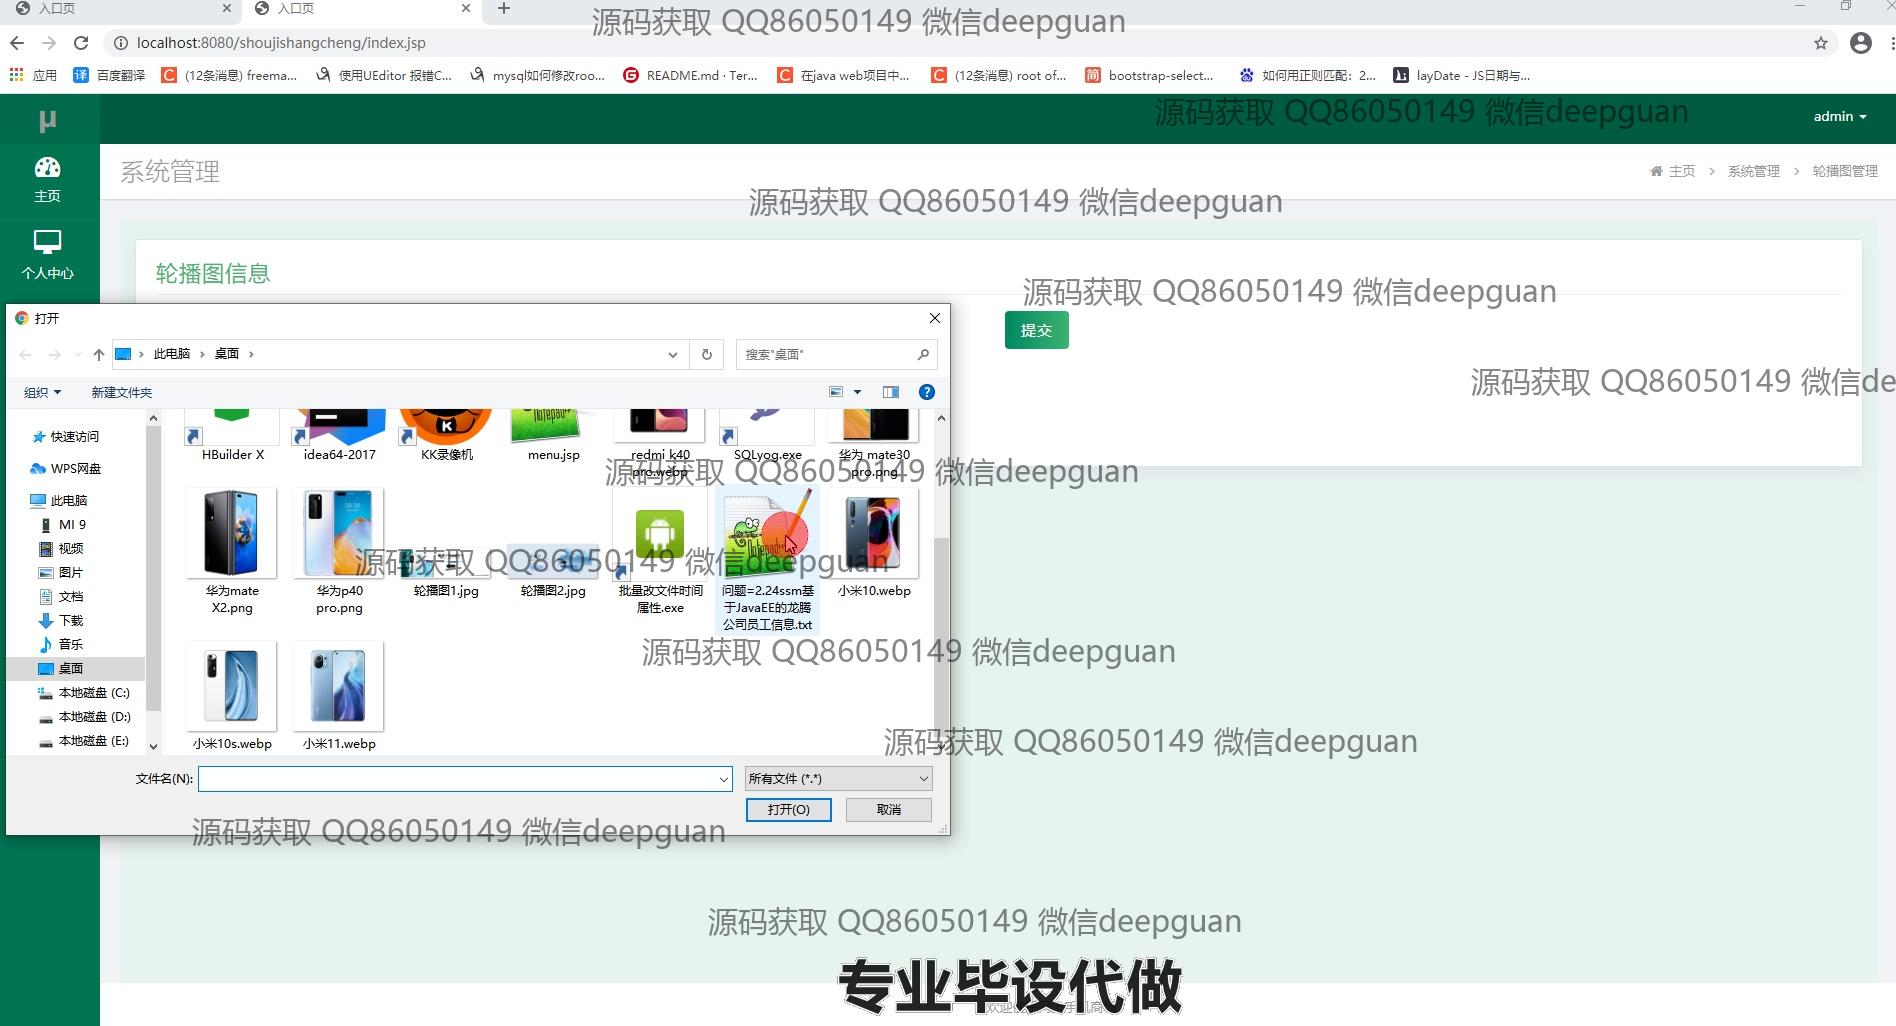Image resolution: width=1896 pixels, height=1026 pixels.
Task: Select the 小米11.webp thumbnail
Action: 338,688
